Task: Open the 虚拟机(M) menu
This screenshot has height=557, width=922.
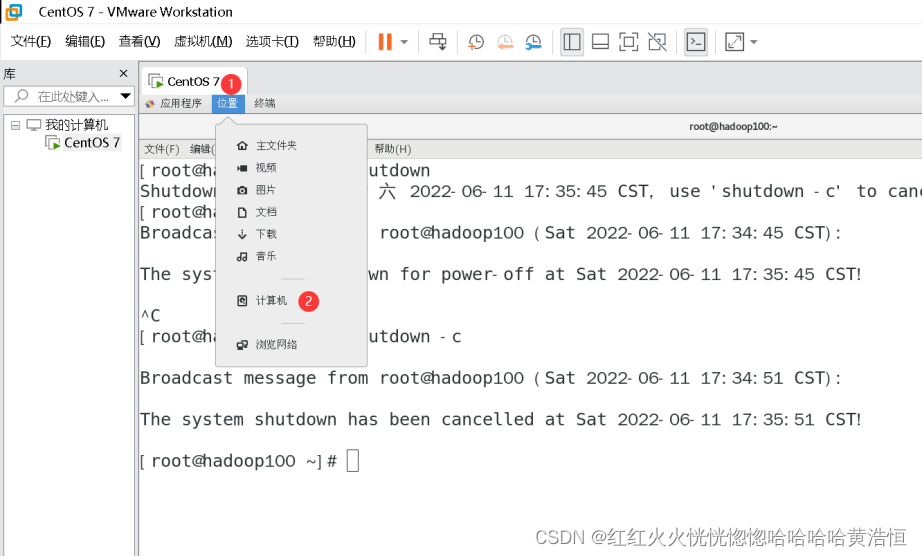Action: click(x=203, y=41)
